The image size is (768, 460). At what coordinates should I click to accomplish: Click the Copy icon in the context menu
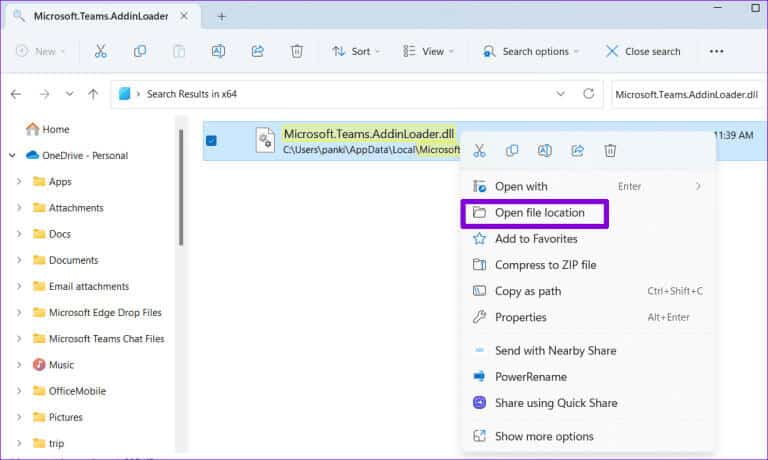[512, 150]
